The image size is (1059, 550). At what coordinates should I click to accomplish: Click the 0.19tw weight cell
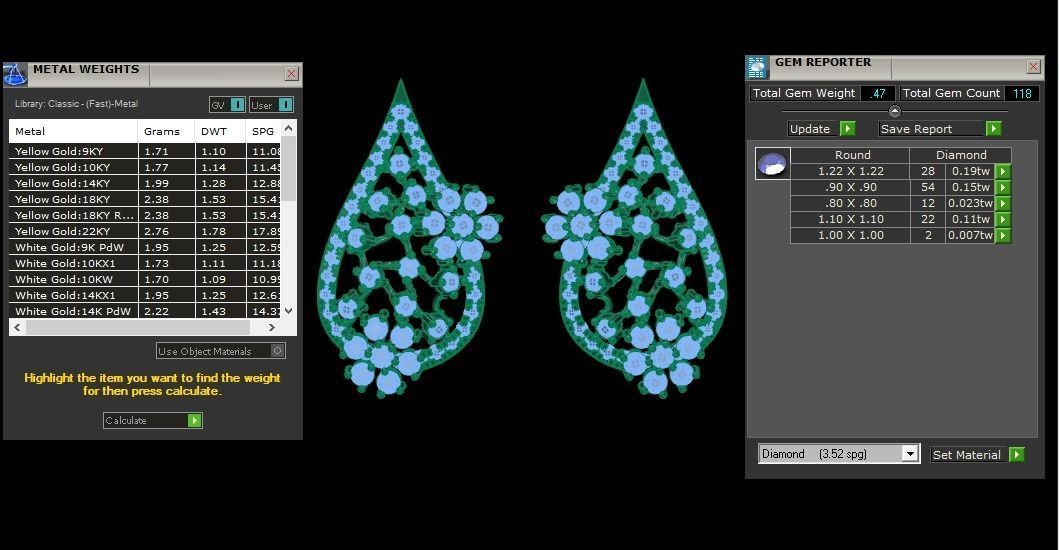[971, 171]
